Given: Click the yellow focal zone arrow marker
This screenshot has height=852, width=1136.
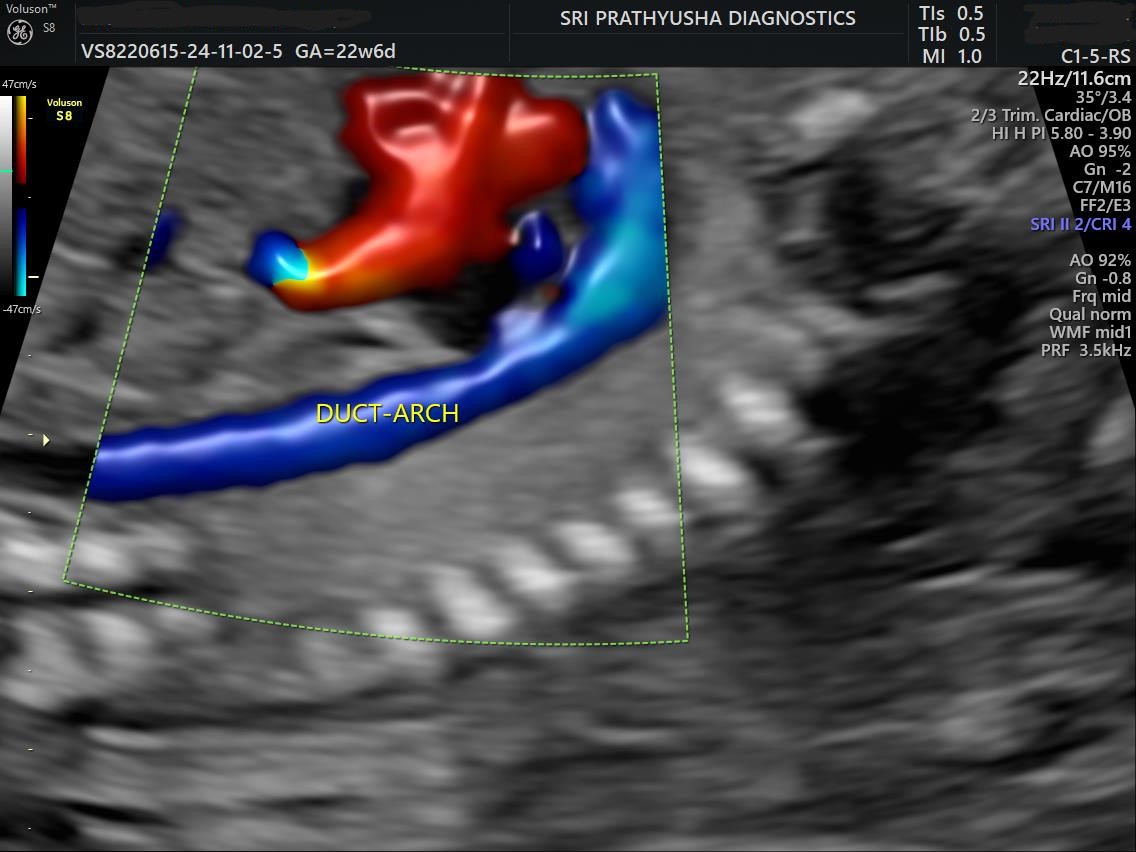Looking at the screenshot, I should click(x=46, y=439).
